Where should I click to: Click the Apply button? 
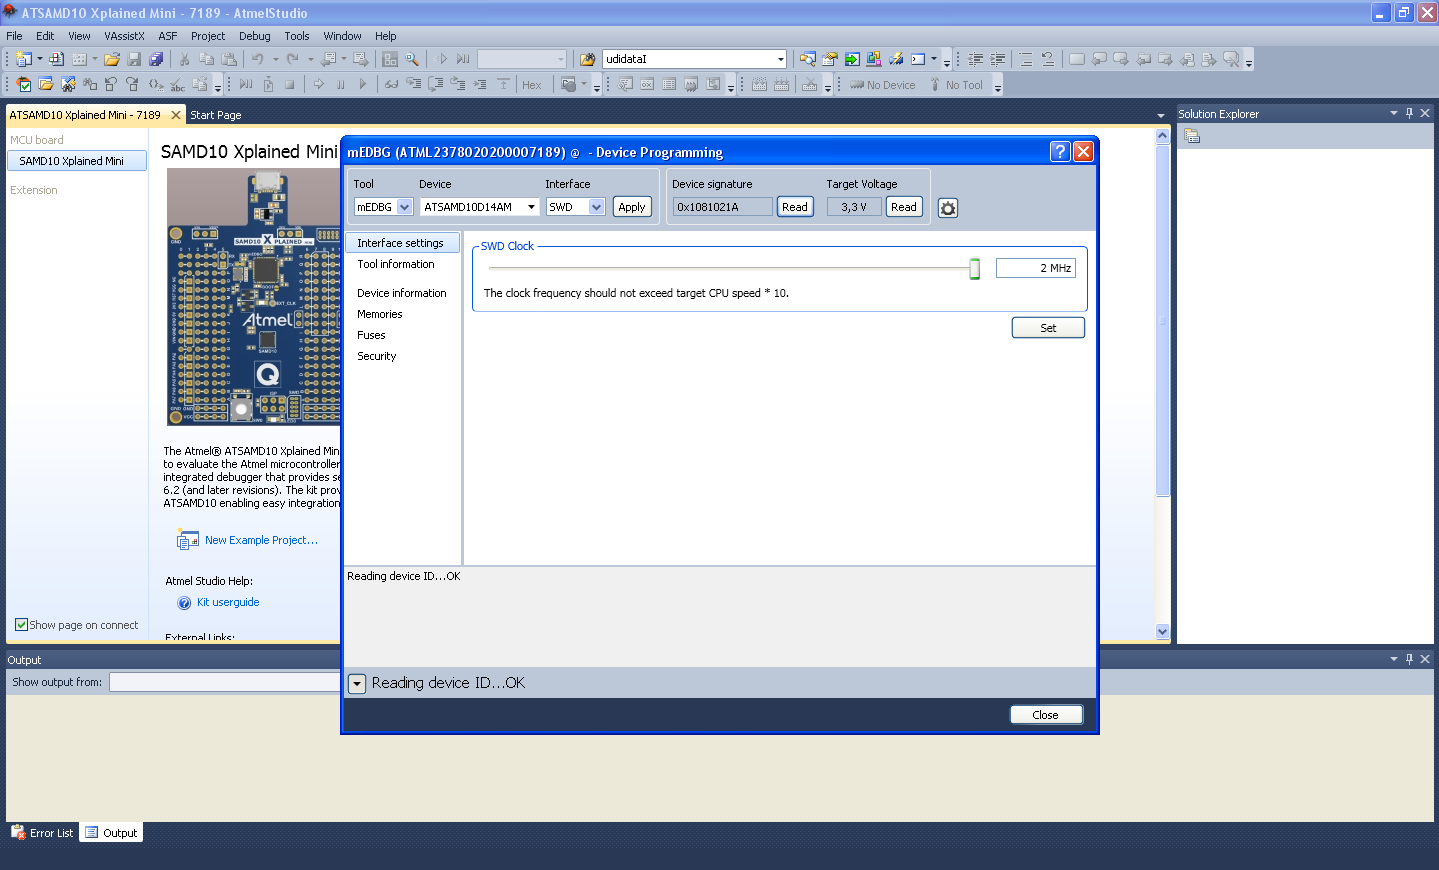pyautogui.click(x=632, y=207)
